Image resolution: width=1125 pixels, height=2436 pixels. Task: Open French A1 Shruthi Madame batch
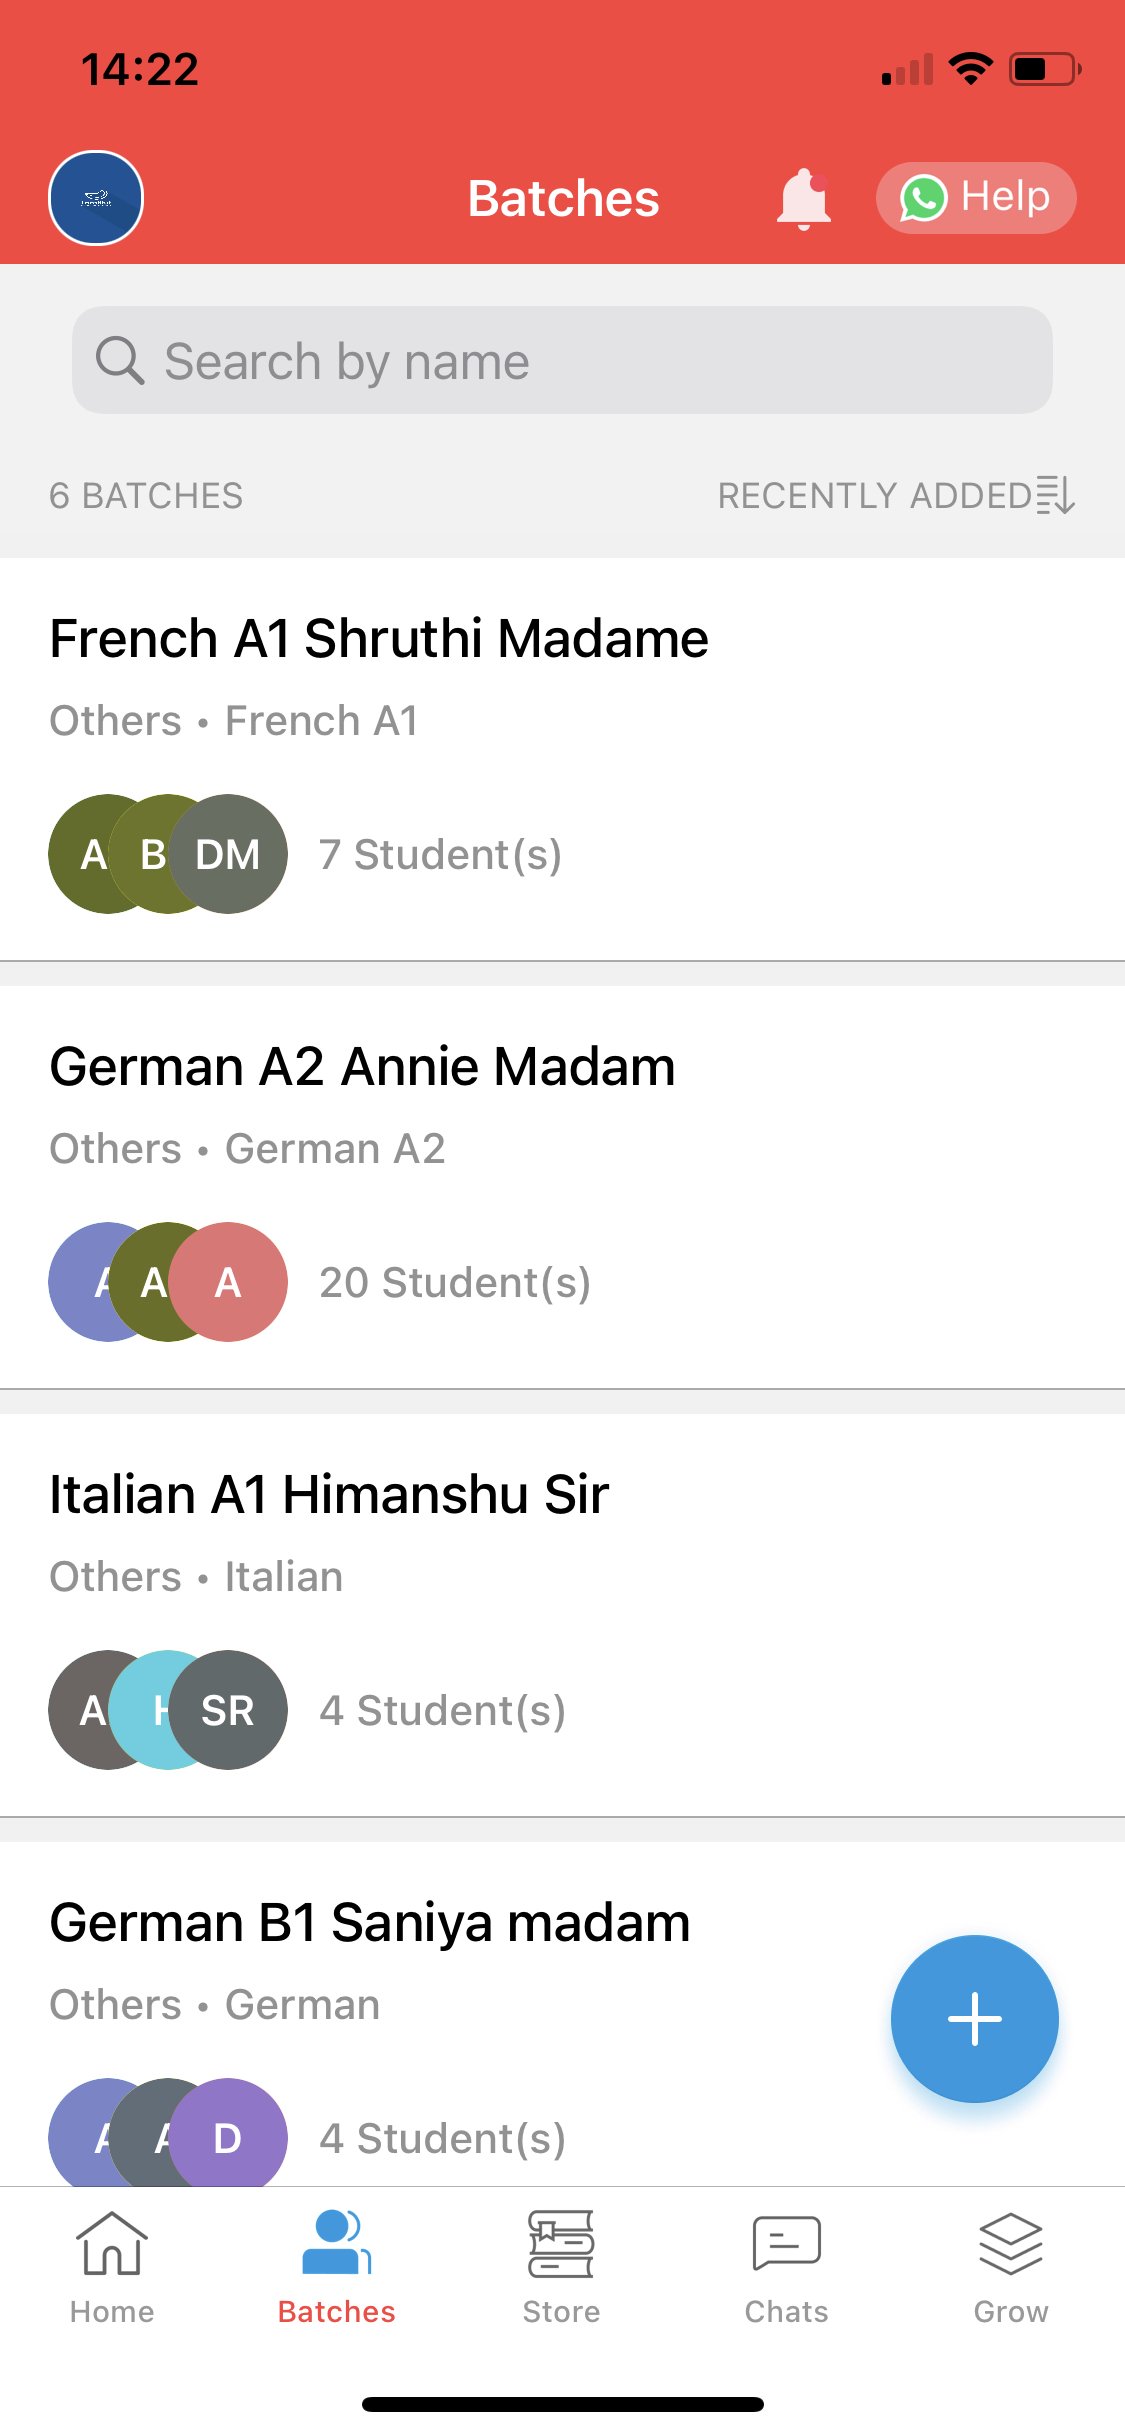pos(380,639)
